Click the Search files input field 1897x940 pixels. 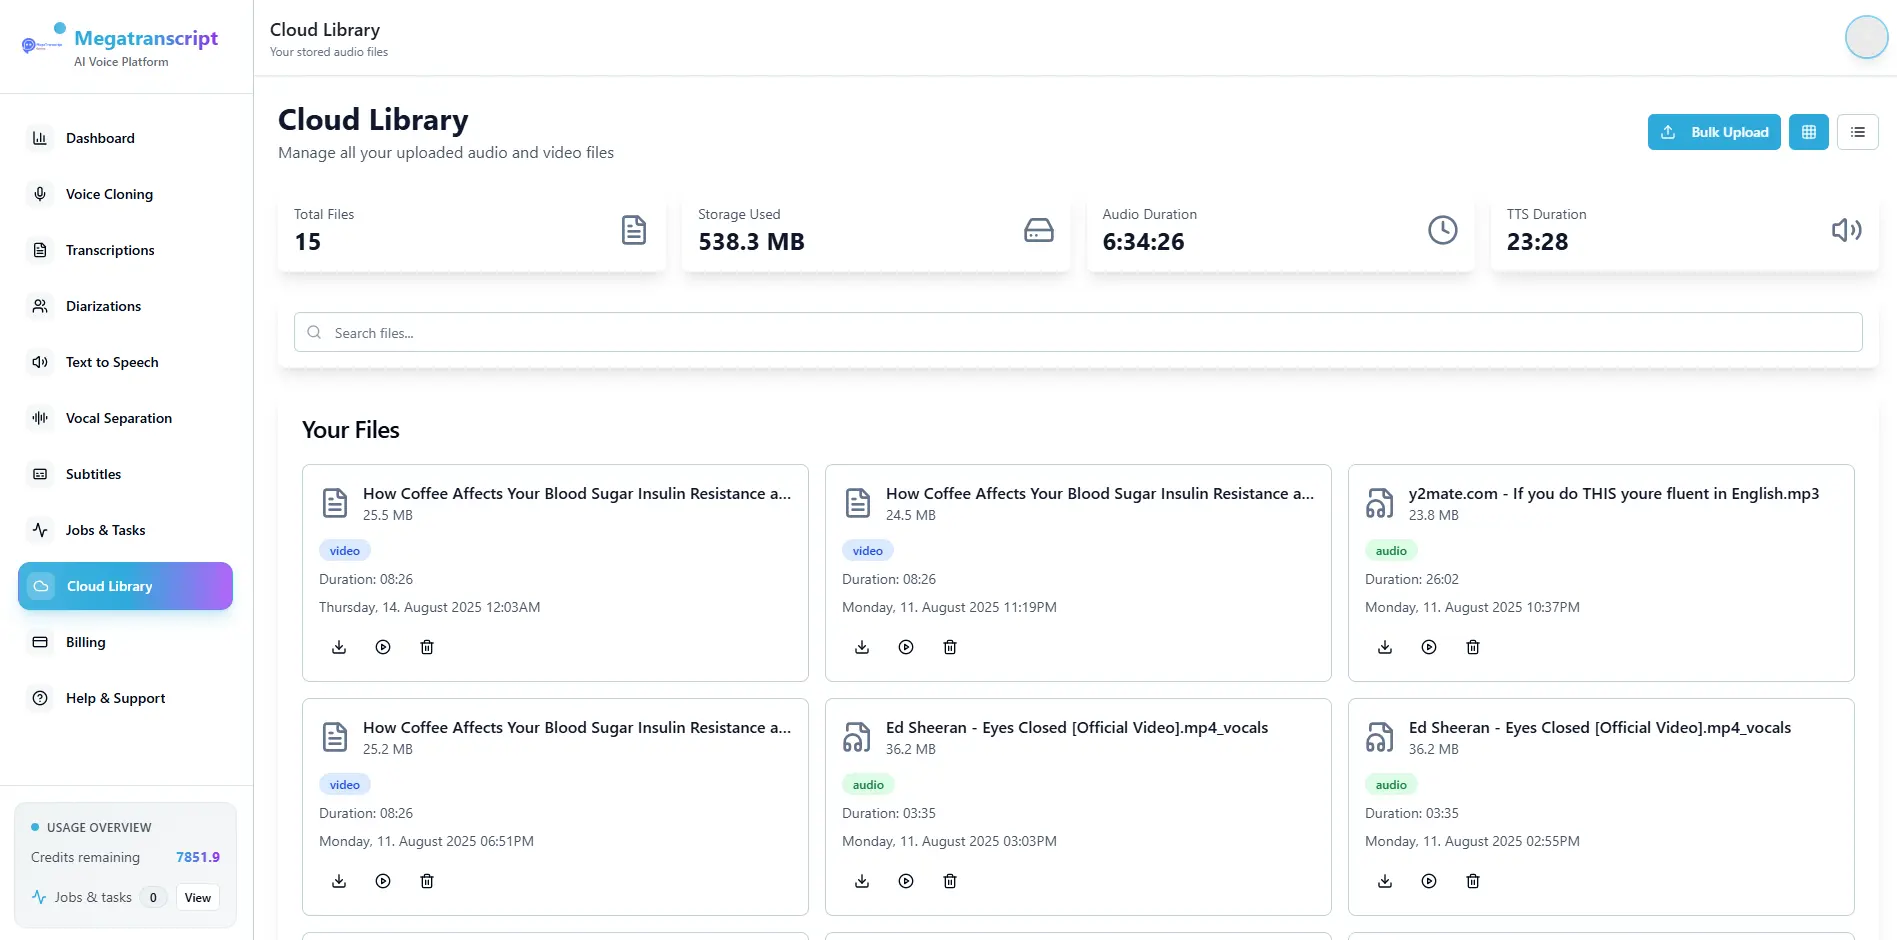point(1078,332)
